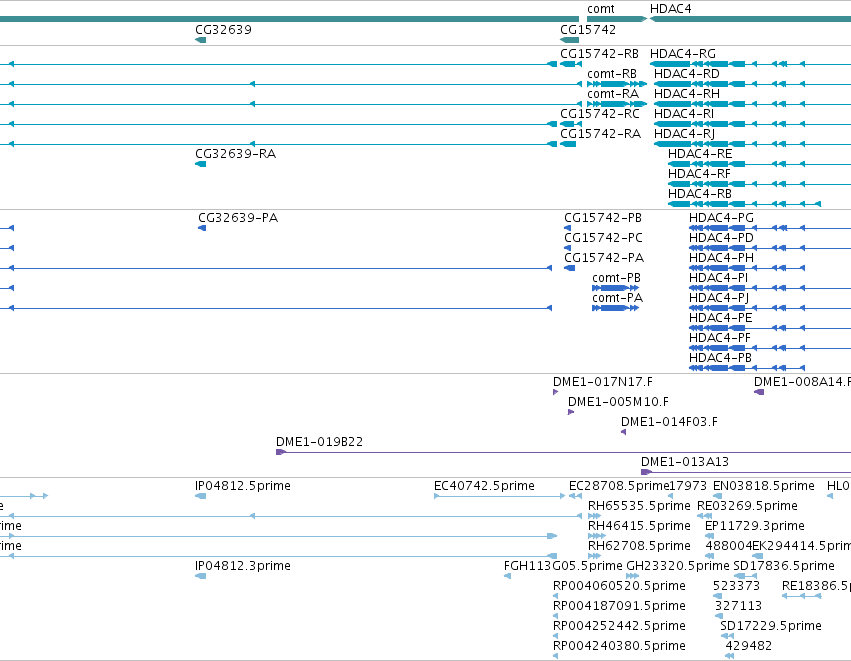The height and width of the screenshot is (661, 851).
Task: Select transcript HDAC4-RH
Action: [x=687, y=94]
